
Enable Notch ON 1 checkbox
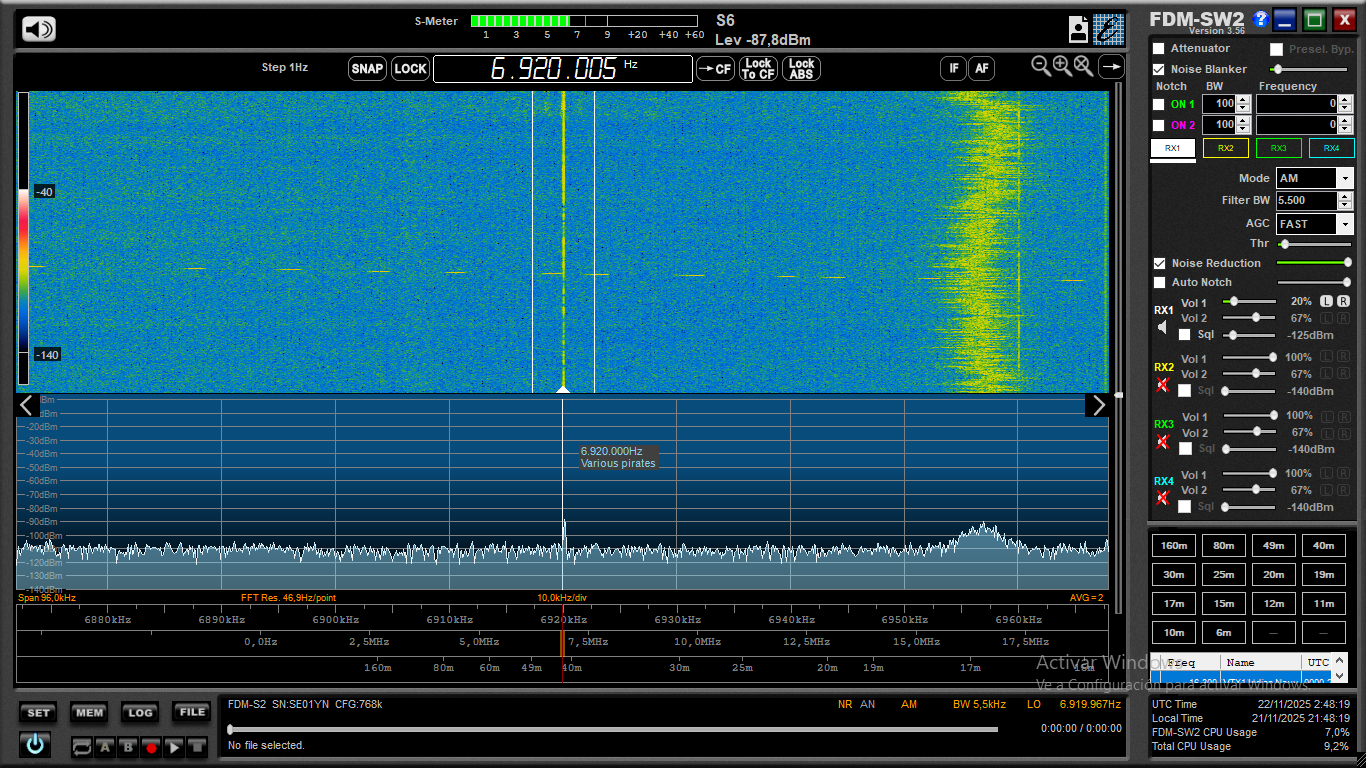(1159, 104)
